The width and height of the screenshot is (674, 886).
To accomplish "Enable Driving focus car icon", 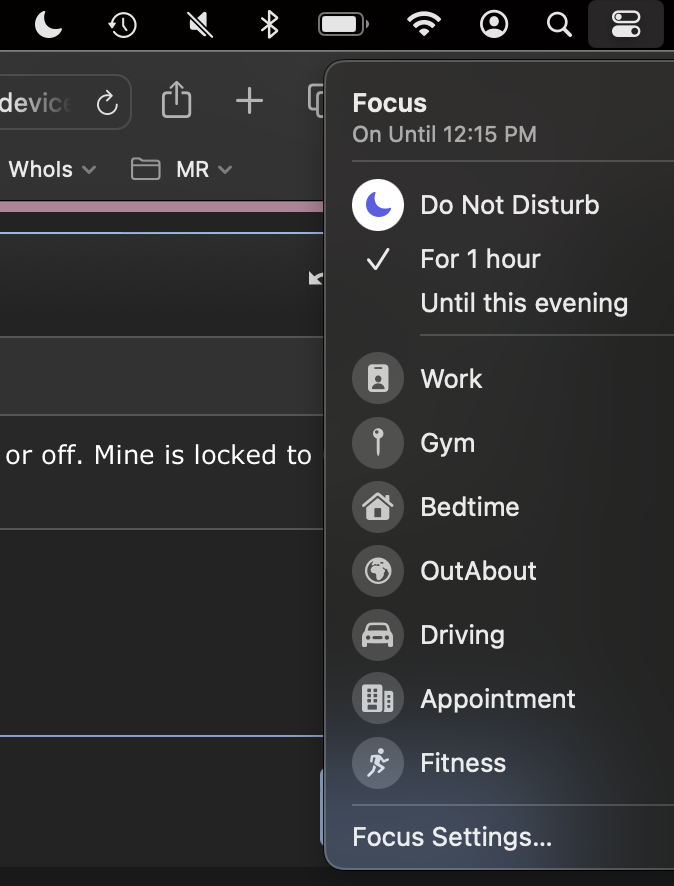I will coord(378,635).
